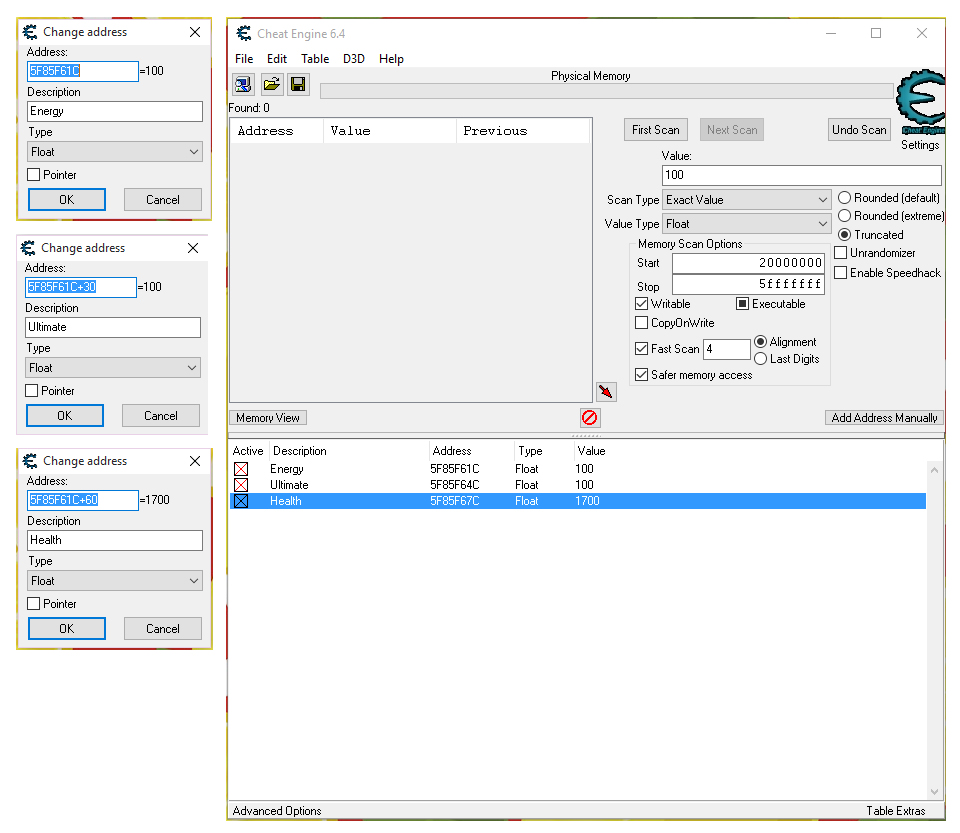Click the Undo Scan button

[x=859, y=130]
